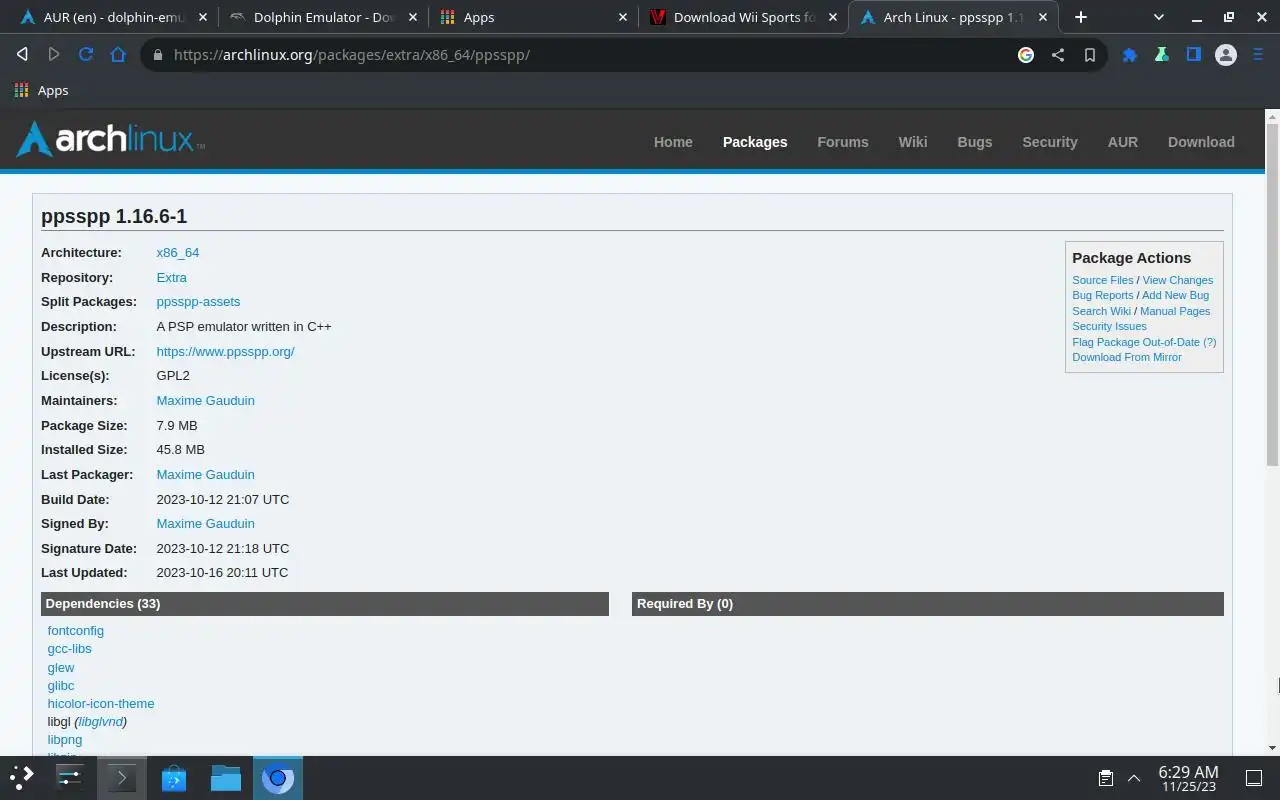This screenshot has height=800, width=1280.
Task: Open Search Wiki link
Action: (x=1102, y=311)
